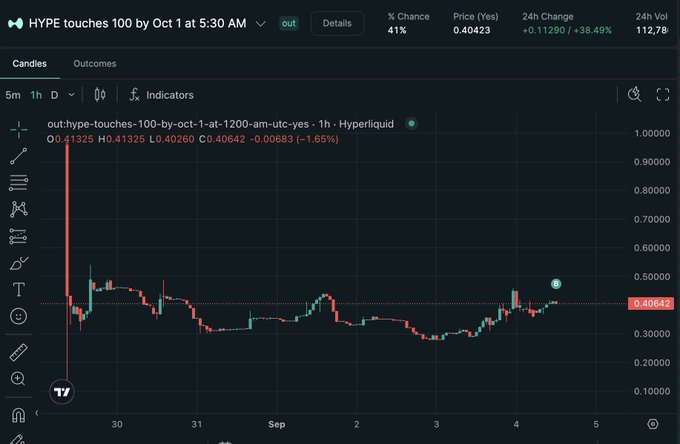The width and height of the screenshot is (680, 444).
Task: Click the Details button
Action: (337, 23)
